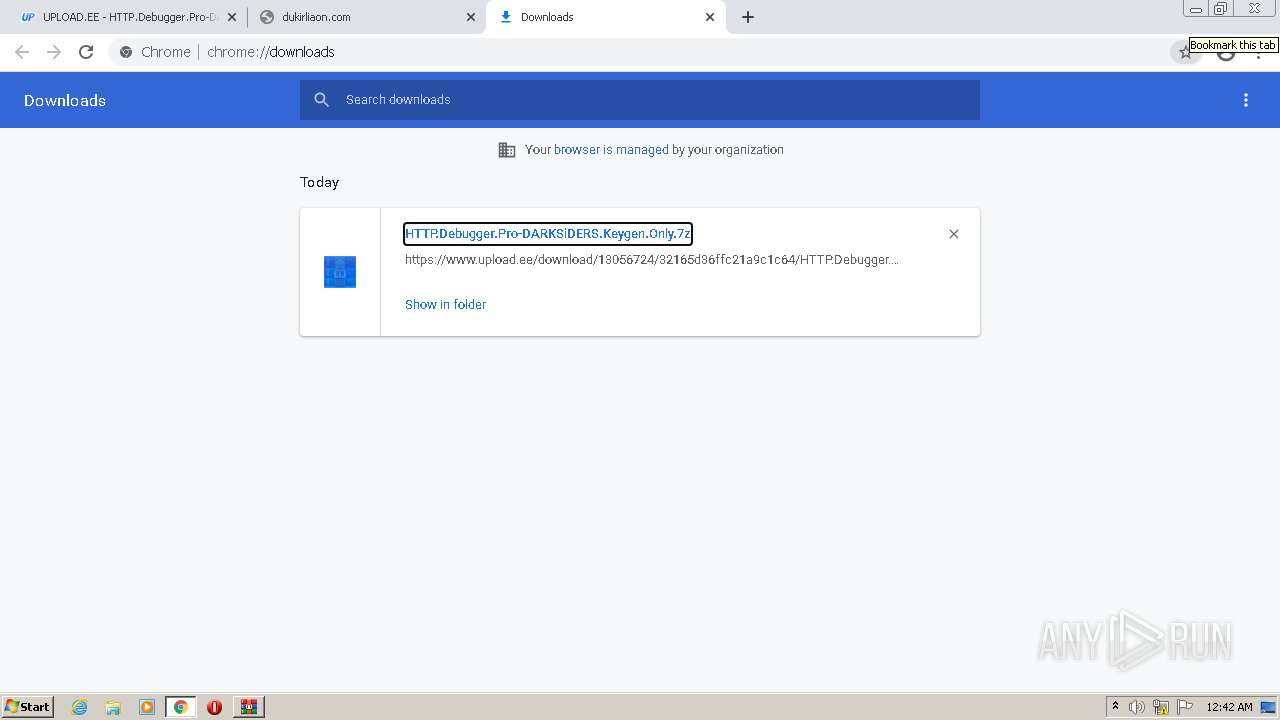Open a new tab with plus button
This screenshot has height=720, width=1280.
click(x=748, y=17)
